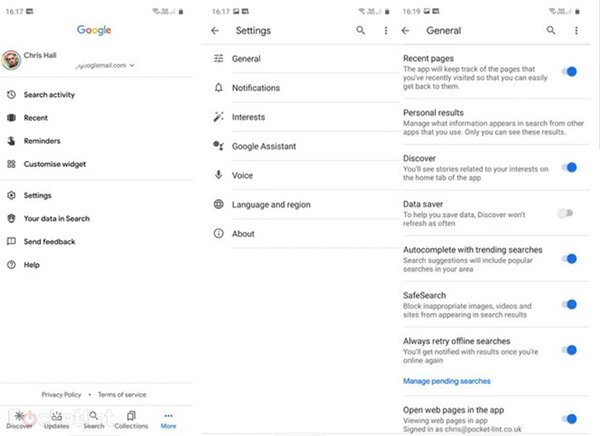Open the Collections bottom tab
The image size is (600, 436).
131,420
